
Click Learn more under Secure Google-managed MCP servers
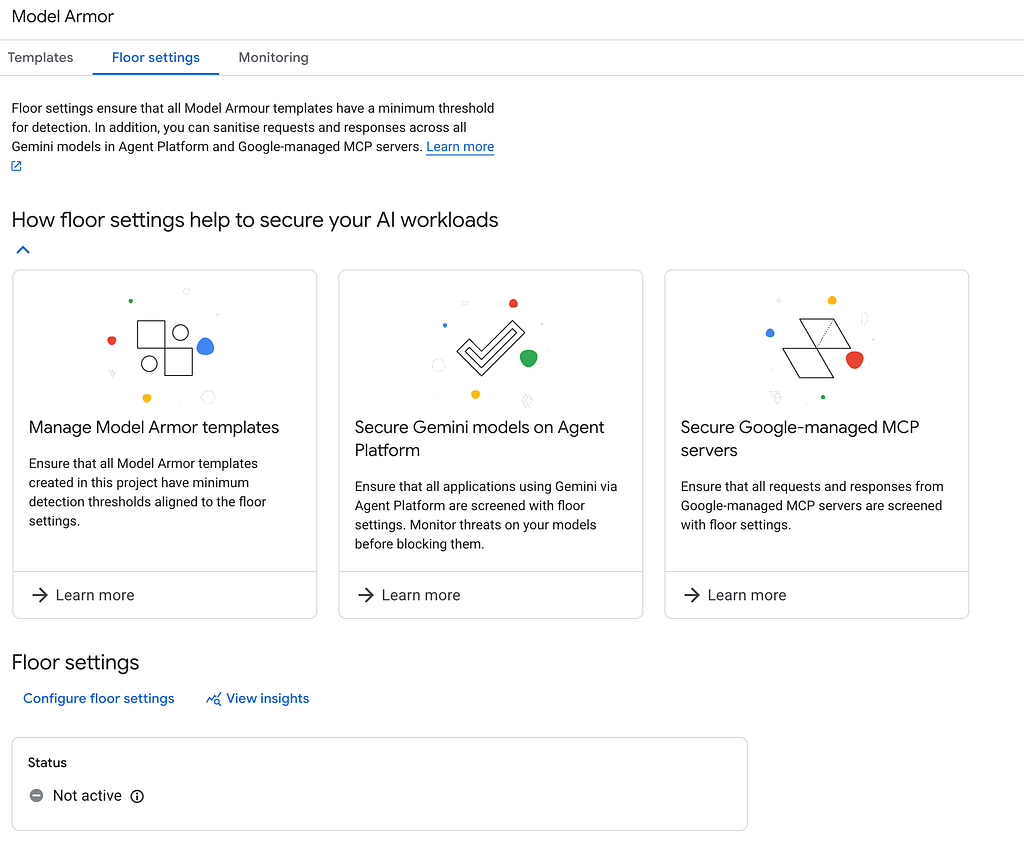[x=746, y=595]
